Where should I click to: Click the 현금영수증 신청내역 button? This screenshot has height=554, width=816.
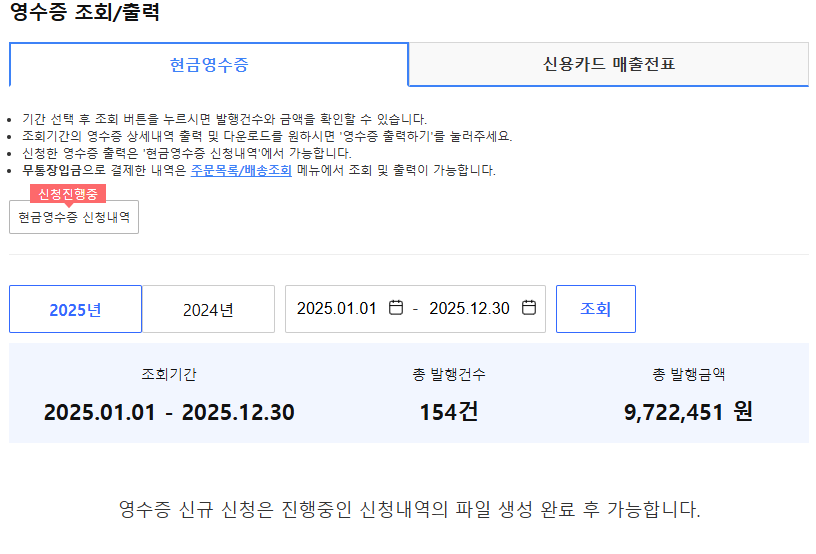point(74,217)
